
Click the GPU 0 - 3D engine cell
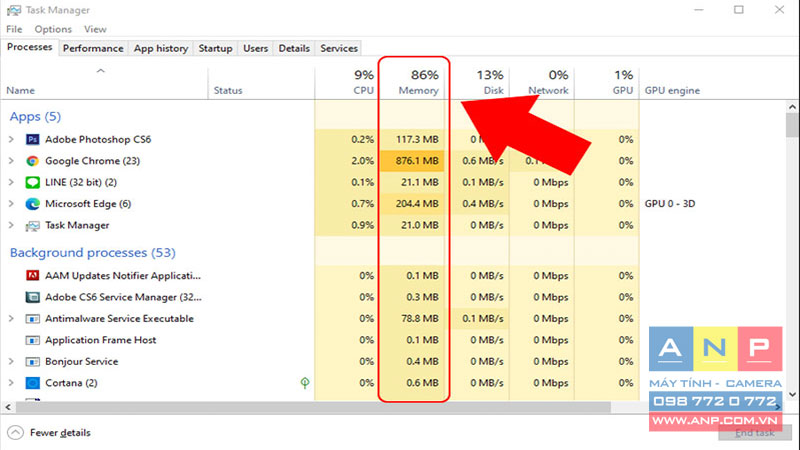click(x=670, y=204)
